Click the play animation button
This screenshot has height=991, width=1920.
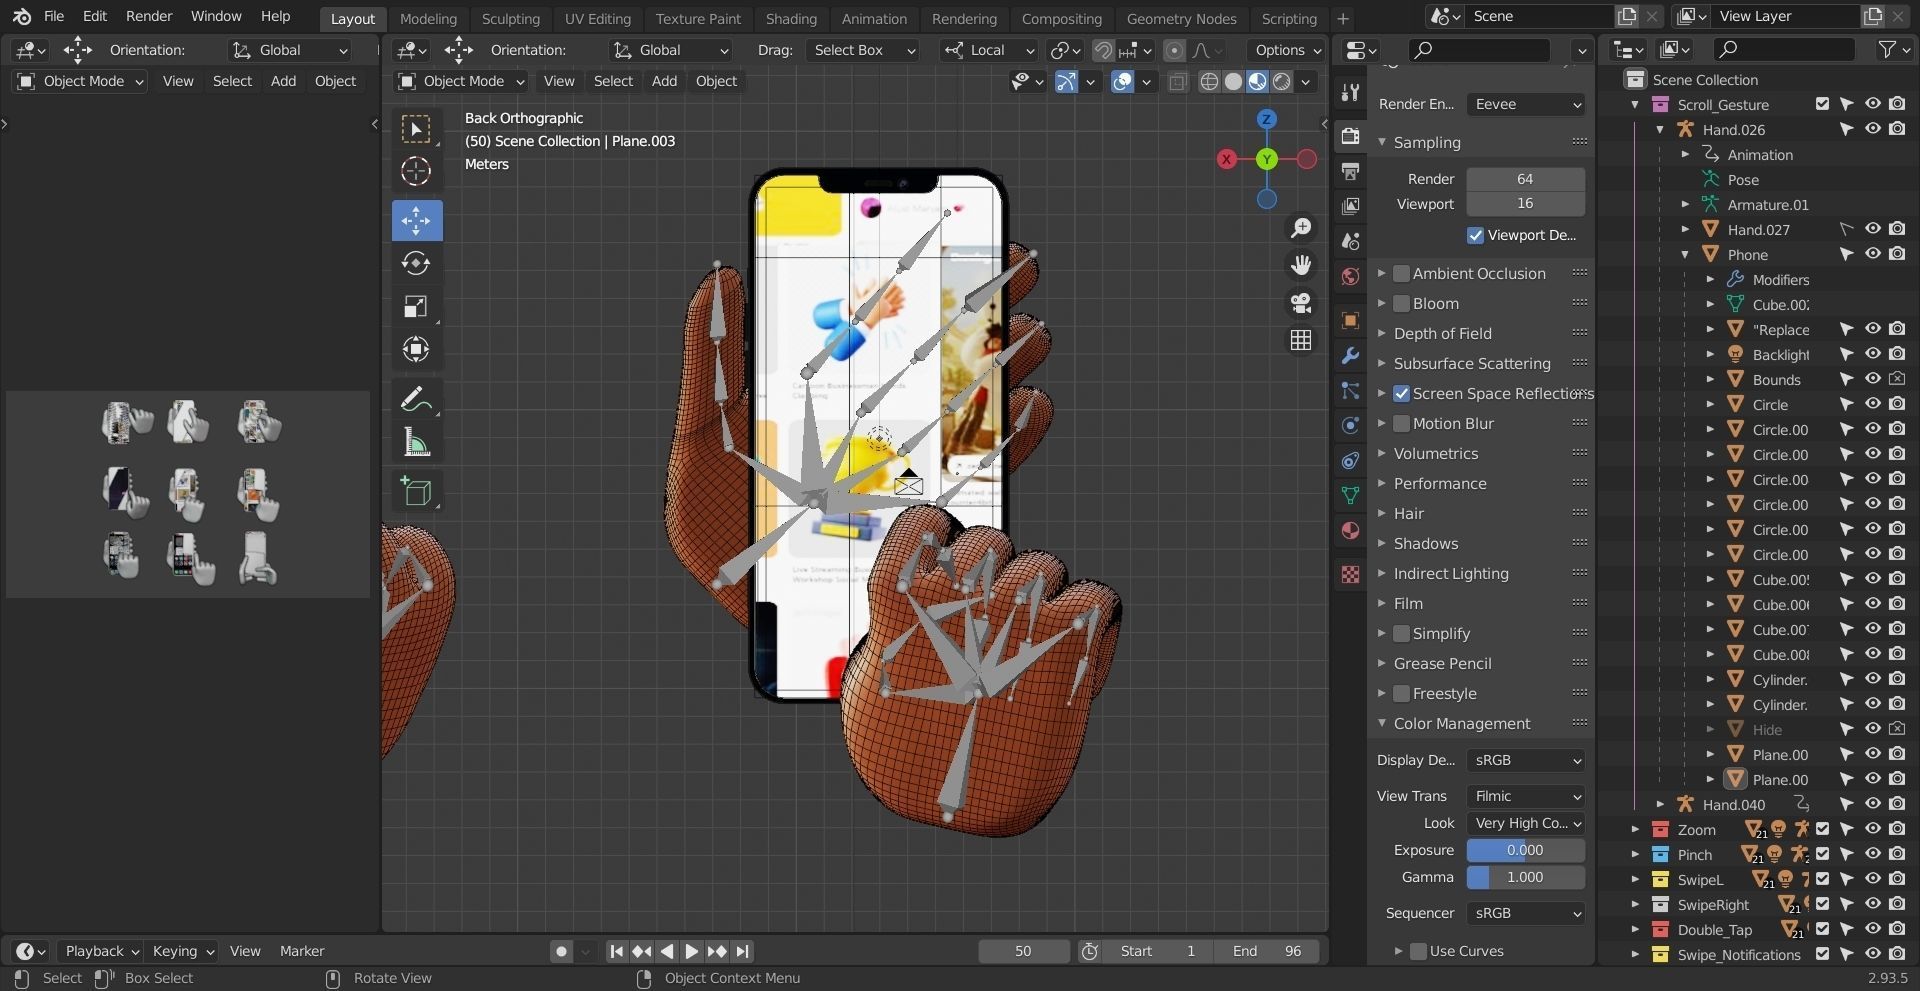click(691, 951)
